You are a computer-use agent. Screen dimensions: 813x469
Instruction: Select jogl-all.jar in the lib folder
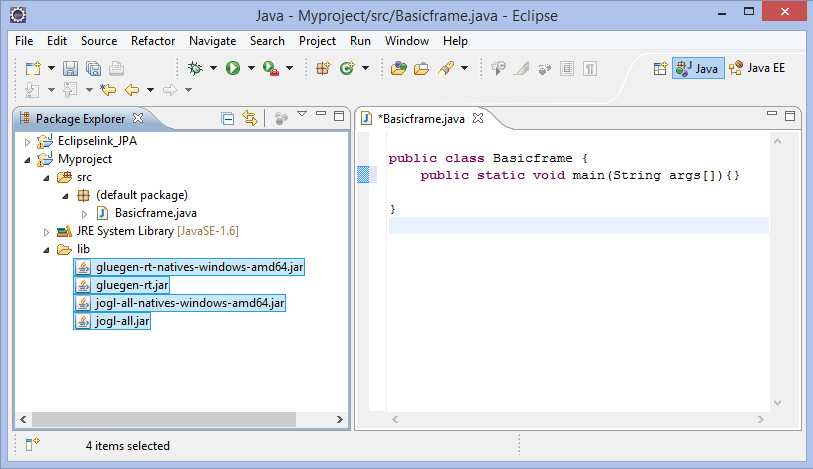click(x=112, y=321)
